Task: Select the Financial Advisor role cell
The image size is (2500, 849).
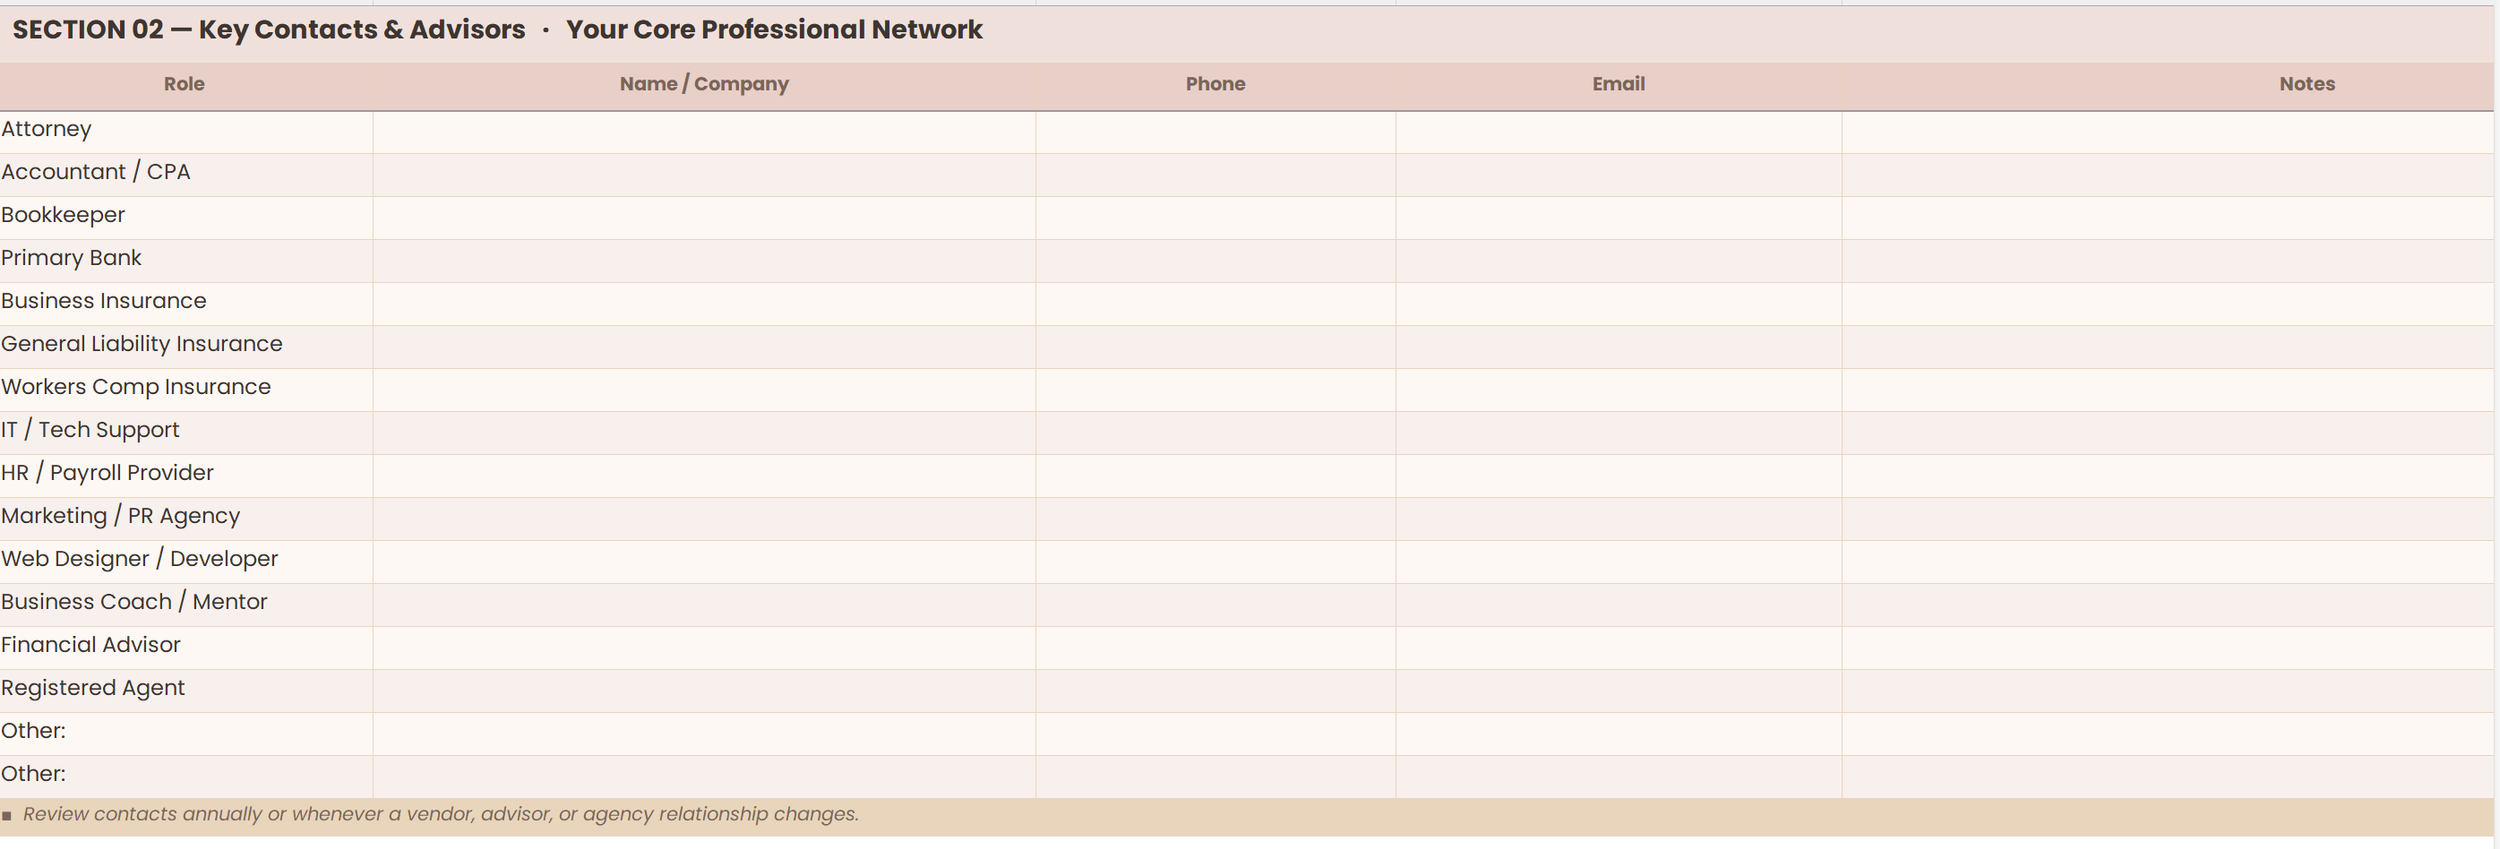Action: (186, 648)
